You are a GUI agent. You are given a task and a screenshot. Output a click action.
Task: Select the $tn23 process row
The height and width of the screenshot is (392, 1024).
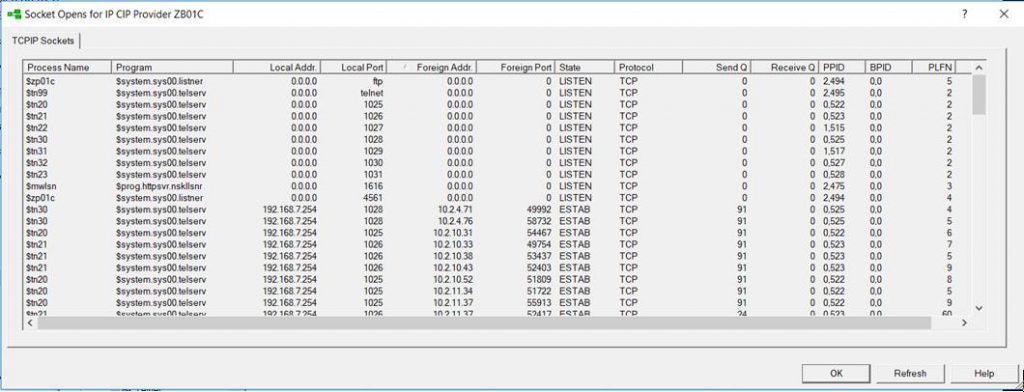pos(496,174)
